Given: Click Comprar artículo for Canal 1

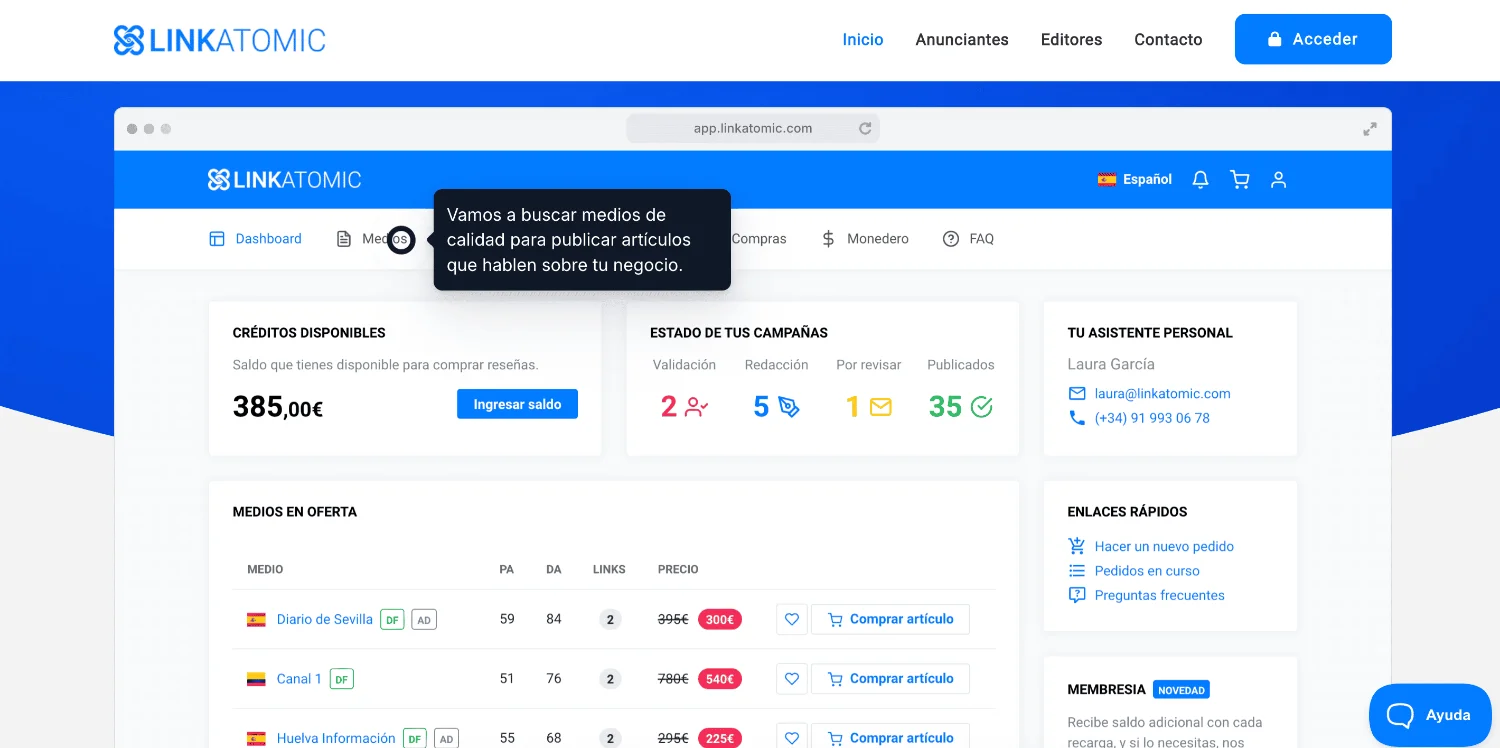Looking at the screenshot, I should tap(890, 679).
